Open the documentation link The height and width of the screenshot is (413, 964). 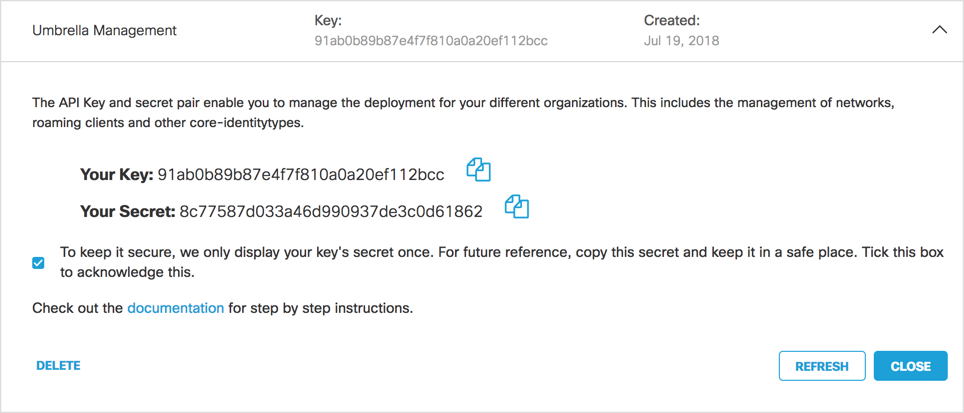coord(175,308)
